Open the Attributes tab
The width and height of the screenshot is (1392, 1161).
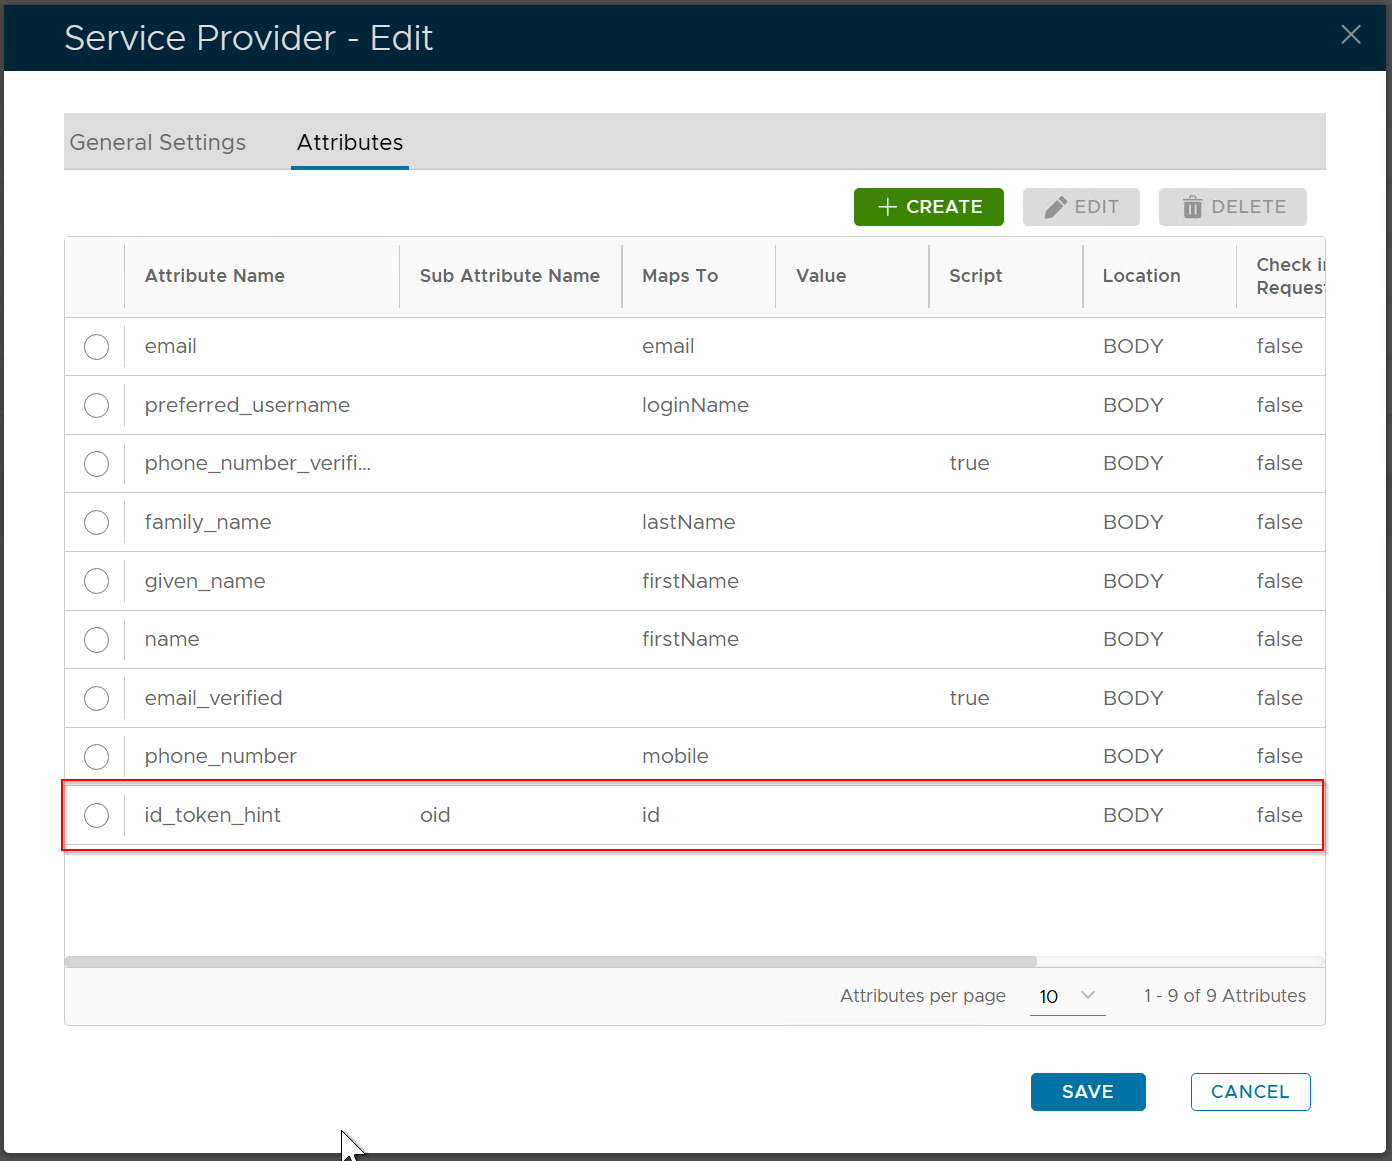click(x=350, y=142)
